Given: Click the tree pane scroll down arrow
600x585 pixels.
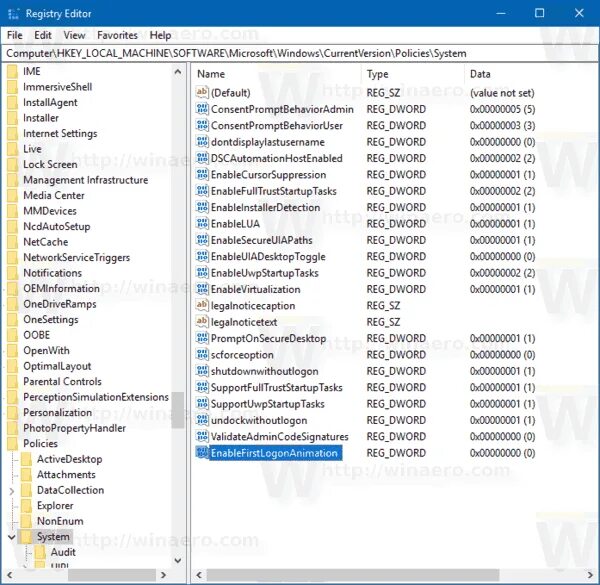Looking at the screenshot, I should click(x=178, y=561).
